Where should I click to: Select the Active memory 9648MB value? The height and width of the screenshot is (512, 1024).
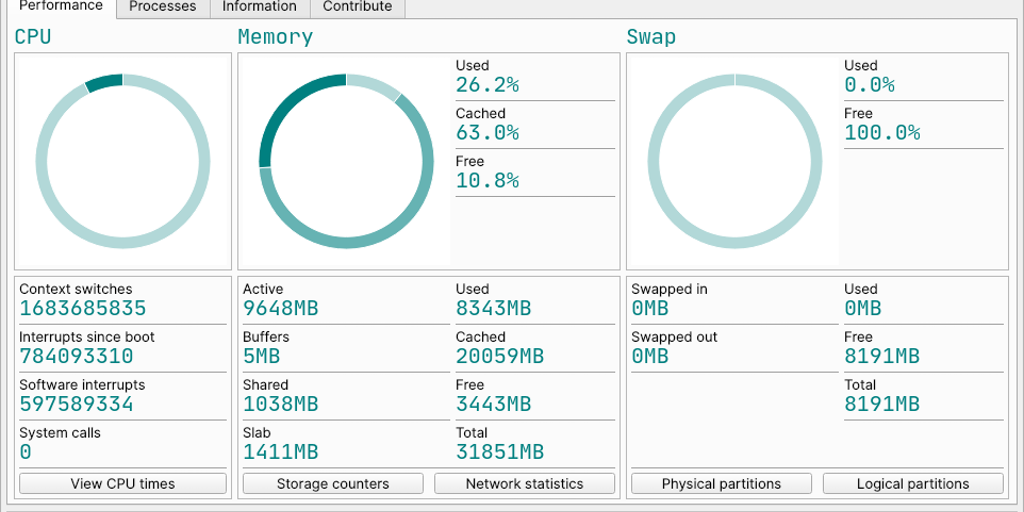coord(280,308)
